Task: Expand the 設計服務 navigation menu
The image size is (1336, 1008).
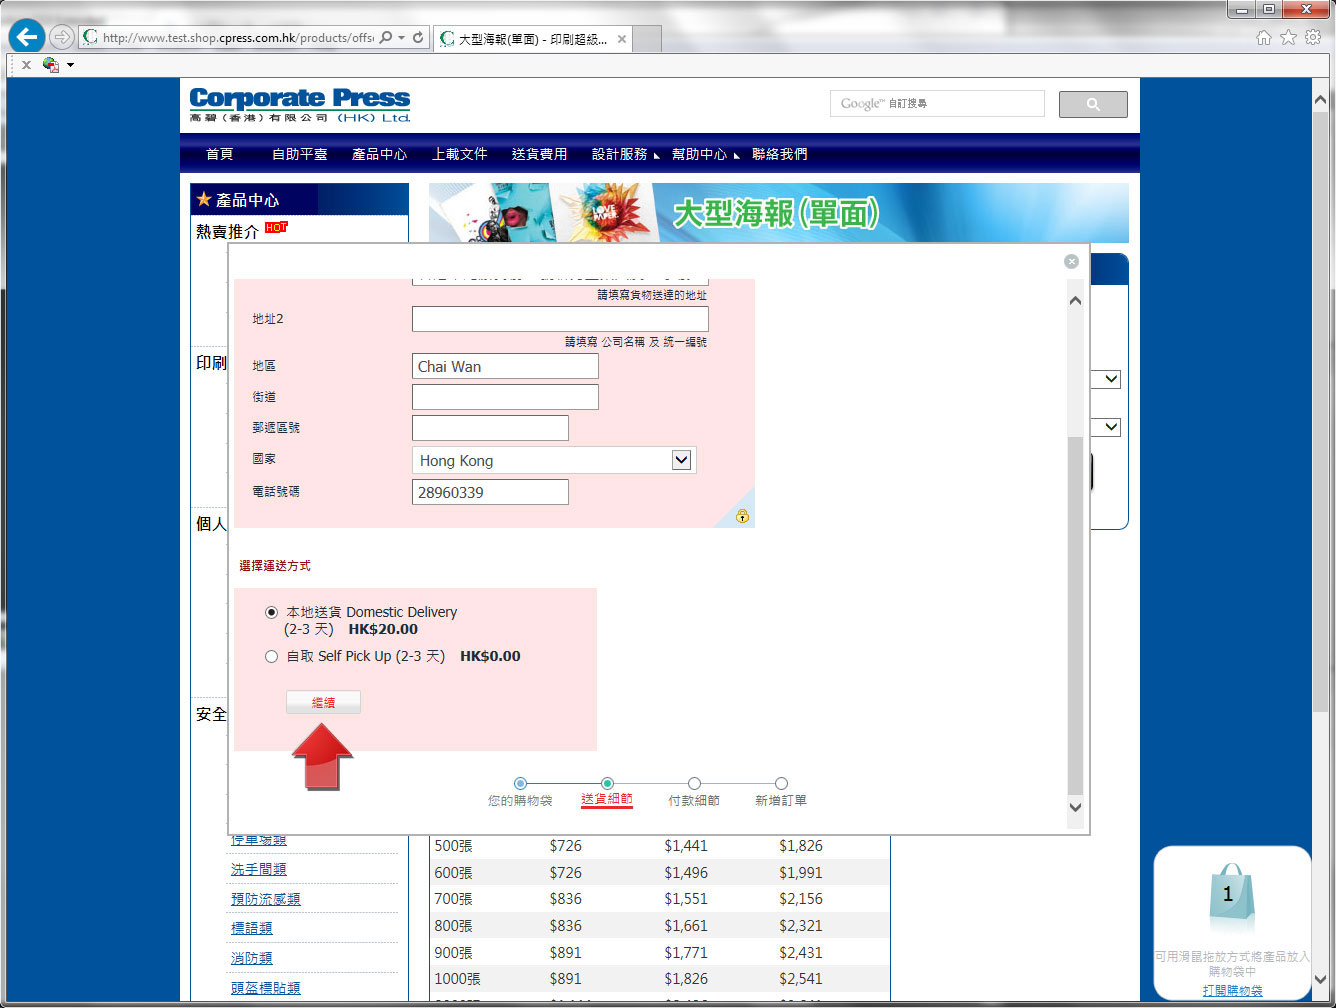Action: point(620,154)
